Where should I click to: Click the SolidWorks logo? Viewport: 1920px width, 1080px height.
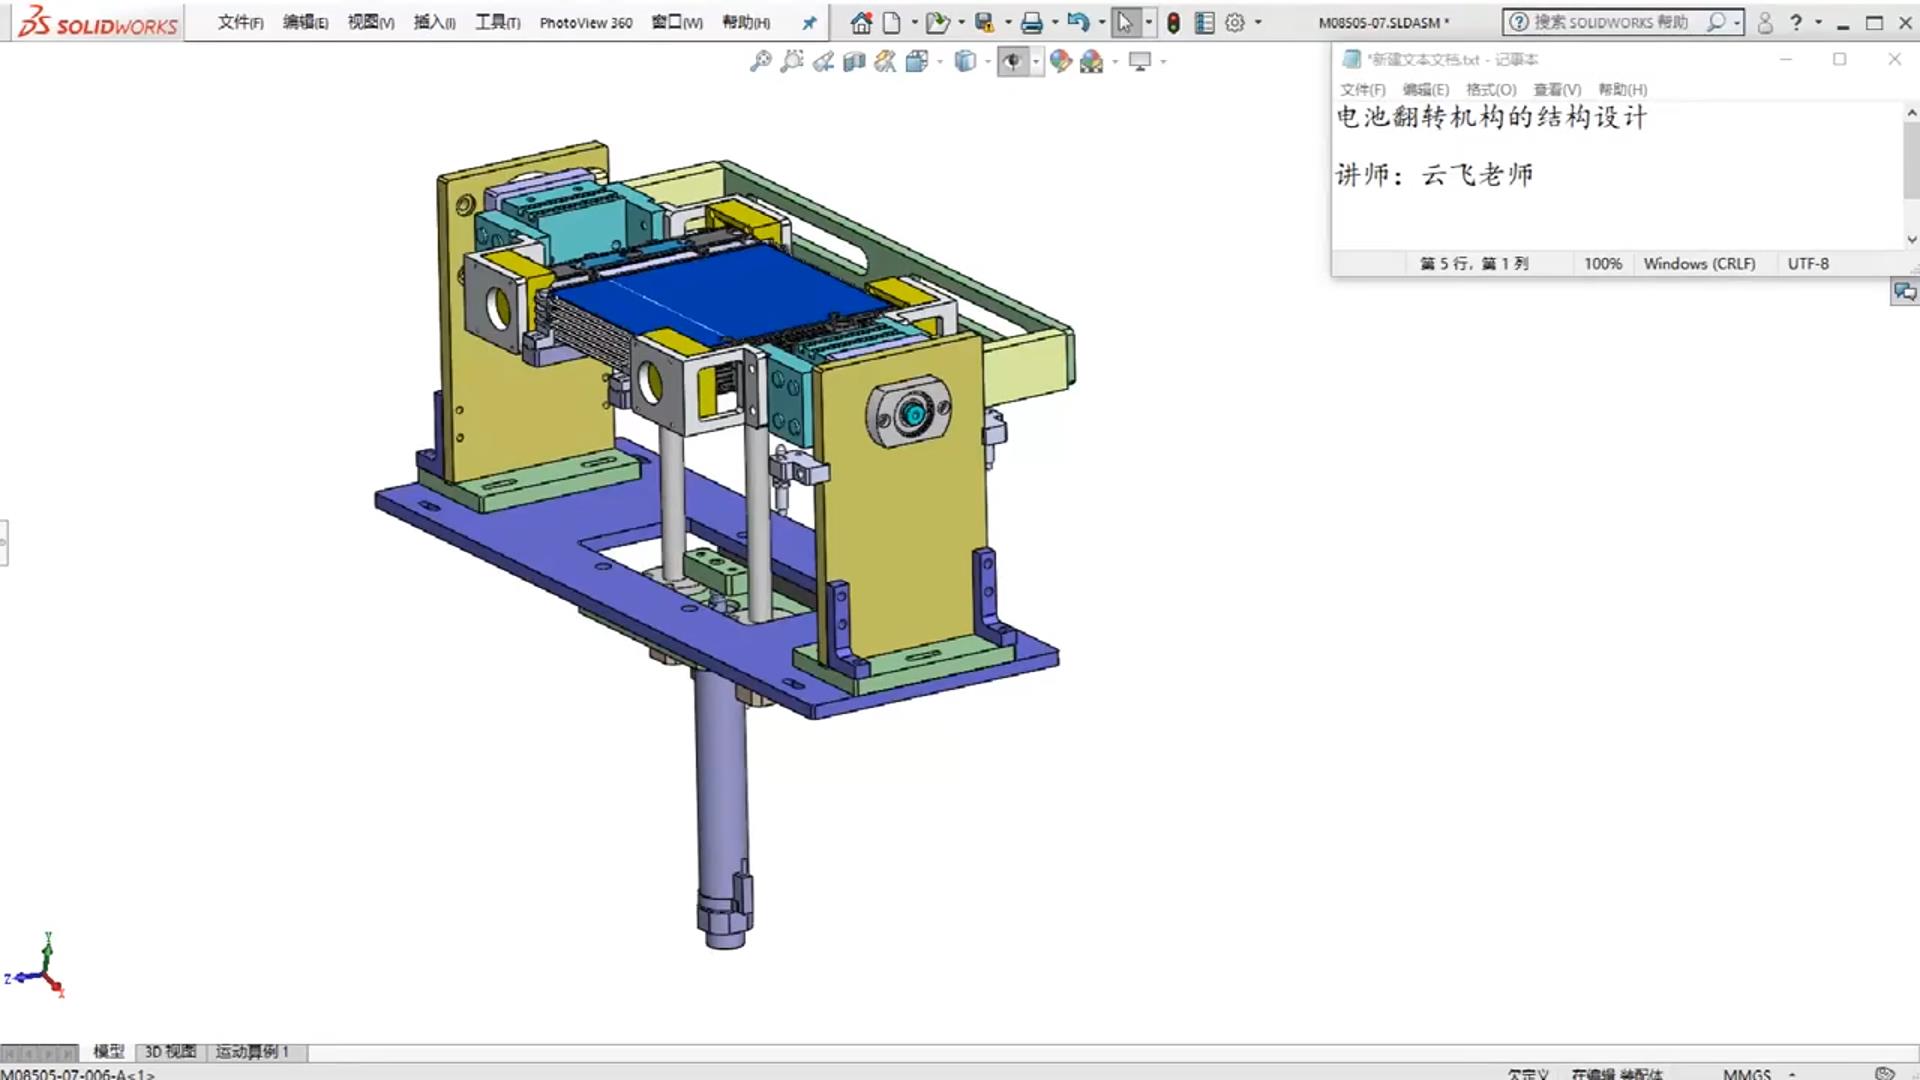[98, 21]
